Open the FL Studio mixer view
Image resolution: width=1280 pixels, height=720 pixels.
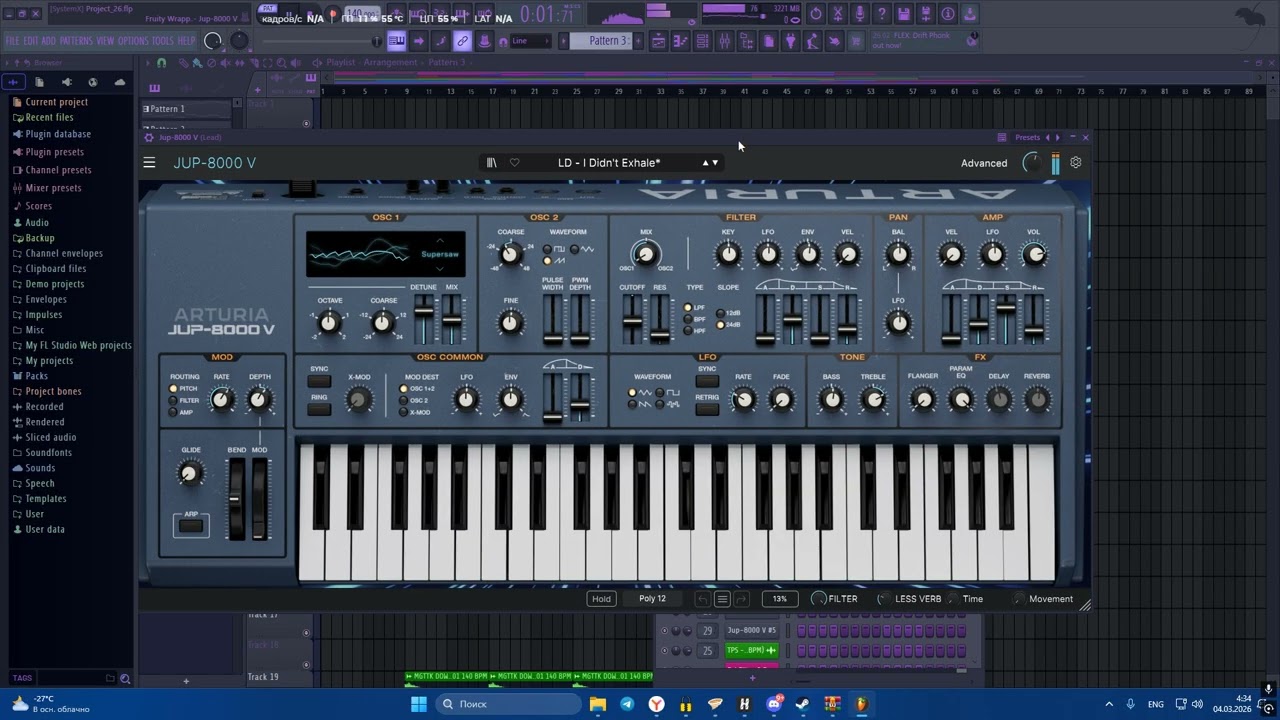(724, 41)
